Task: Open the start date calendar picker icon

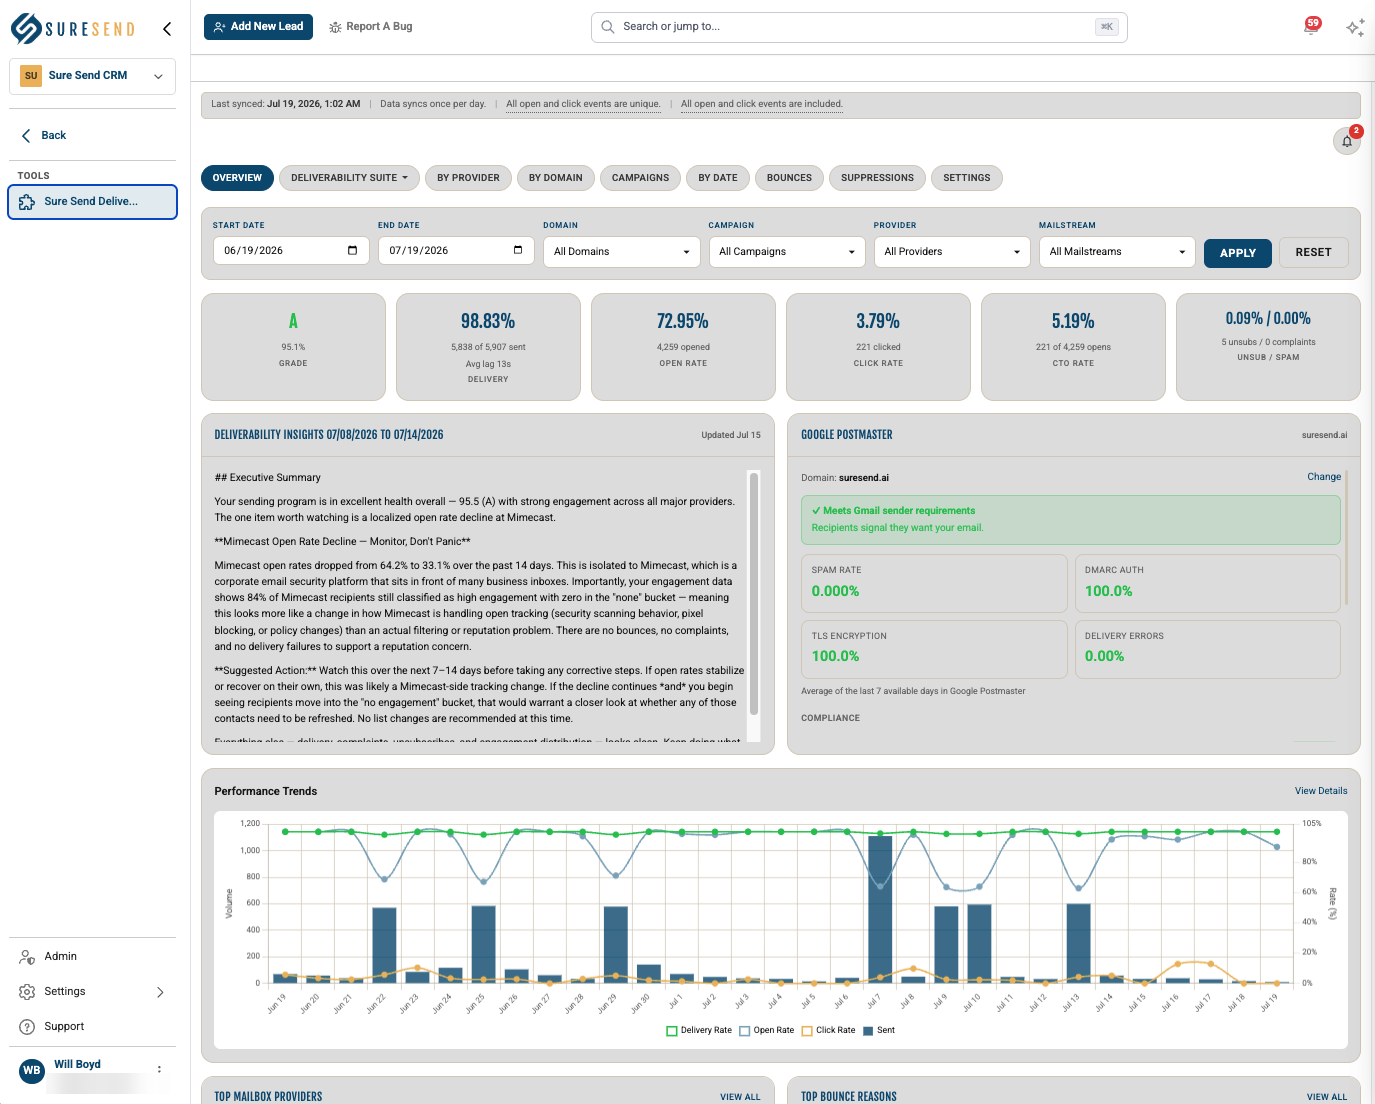Action: click(352, 250)
